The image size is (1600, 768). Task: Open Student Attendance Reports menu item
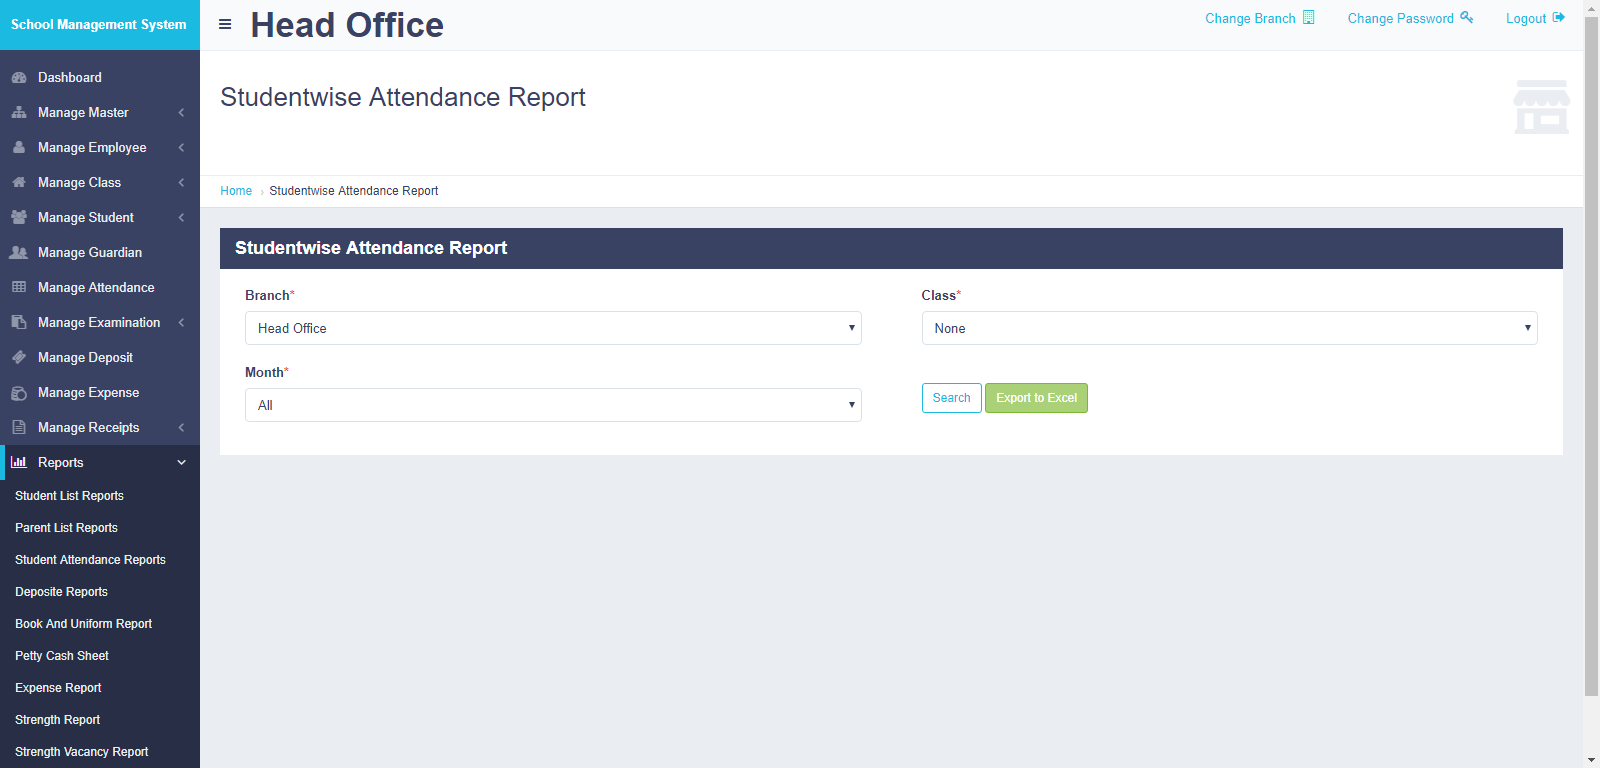[90, 560]
